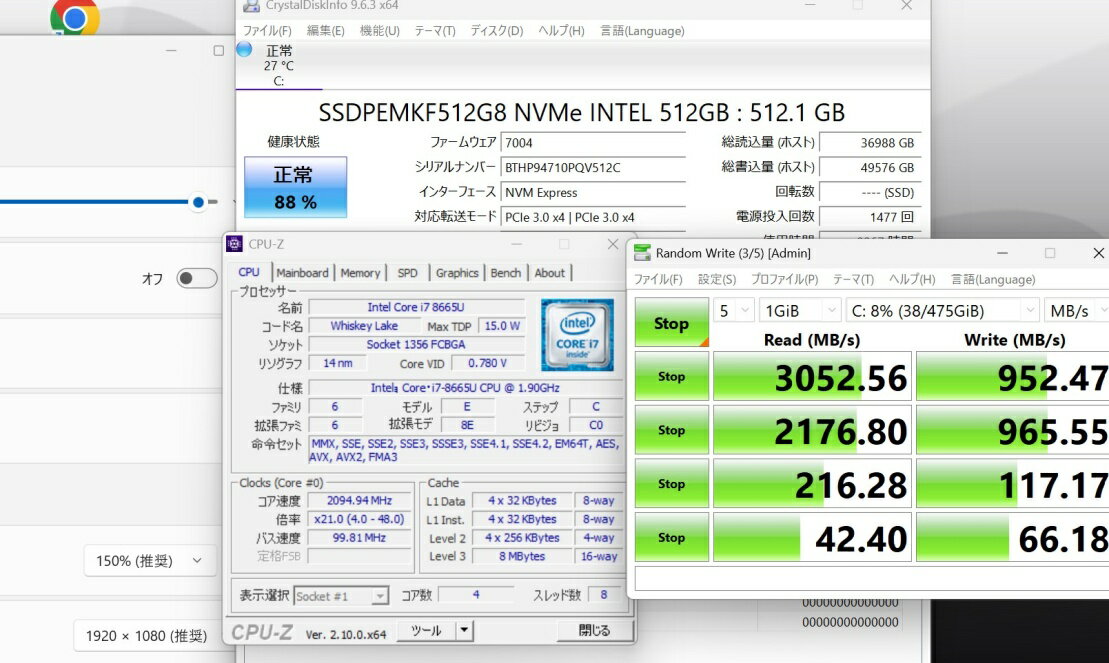Open the SPD tab in CPU-Z
Viewport: 1109px width, 663px height.
click(x=407, y=273)
